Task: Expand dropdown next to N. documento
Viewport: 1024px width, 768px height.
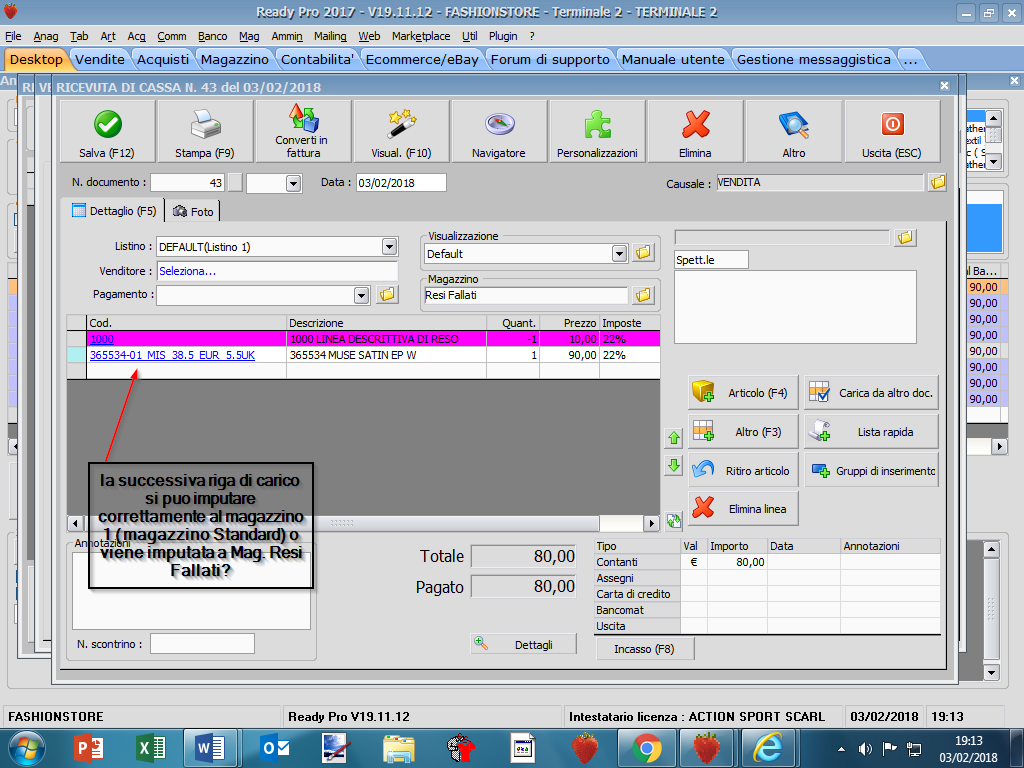Action: [x=293, y=184]
